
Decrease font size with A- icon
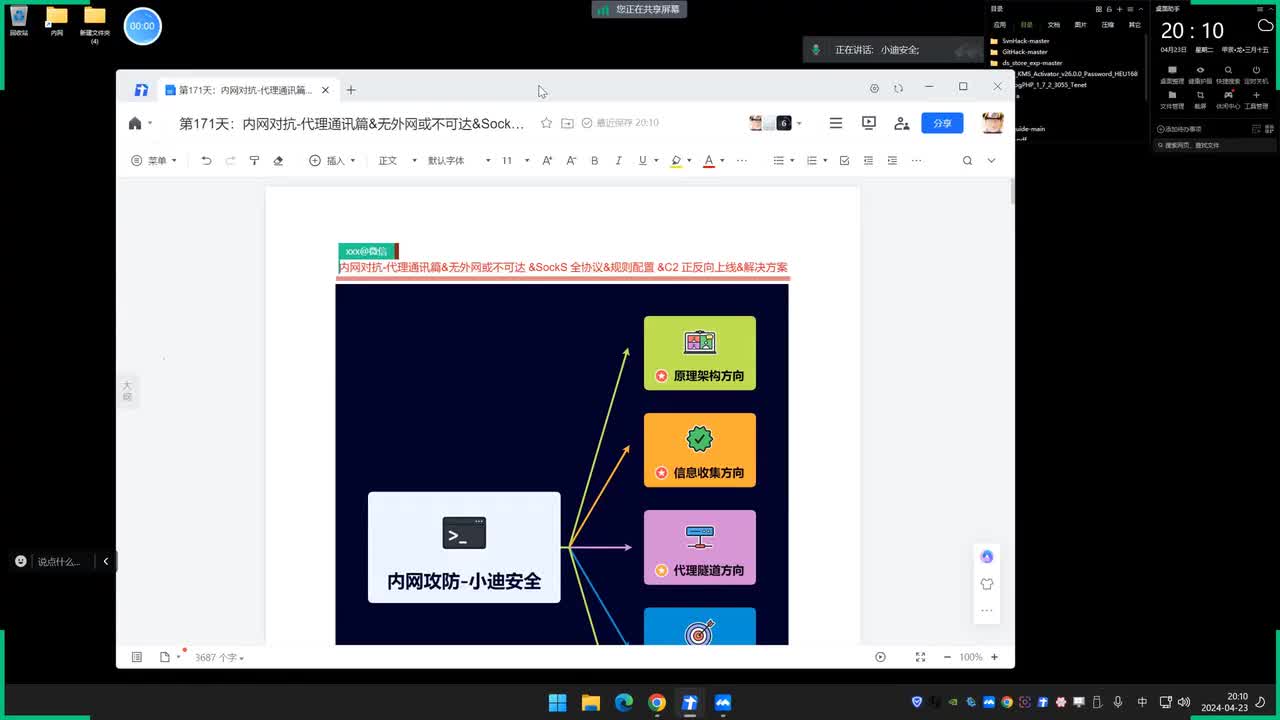pos(571,160)
